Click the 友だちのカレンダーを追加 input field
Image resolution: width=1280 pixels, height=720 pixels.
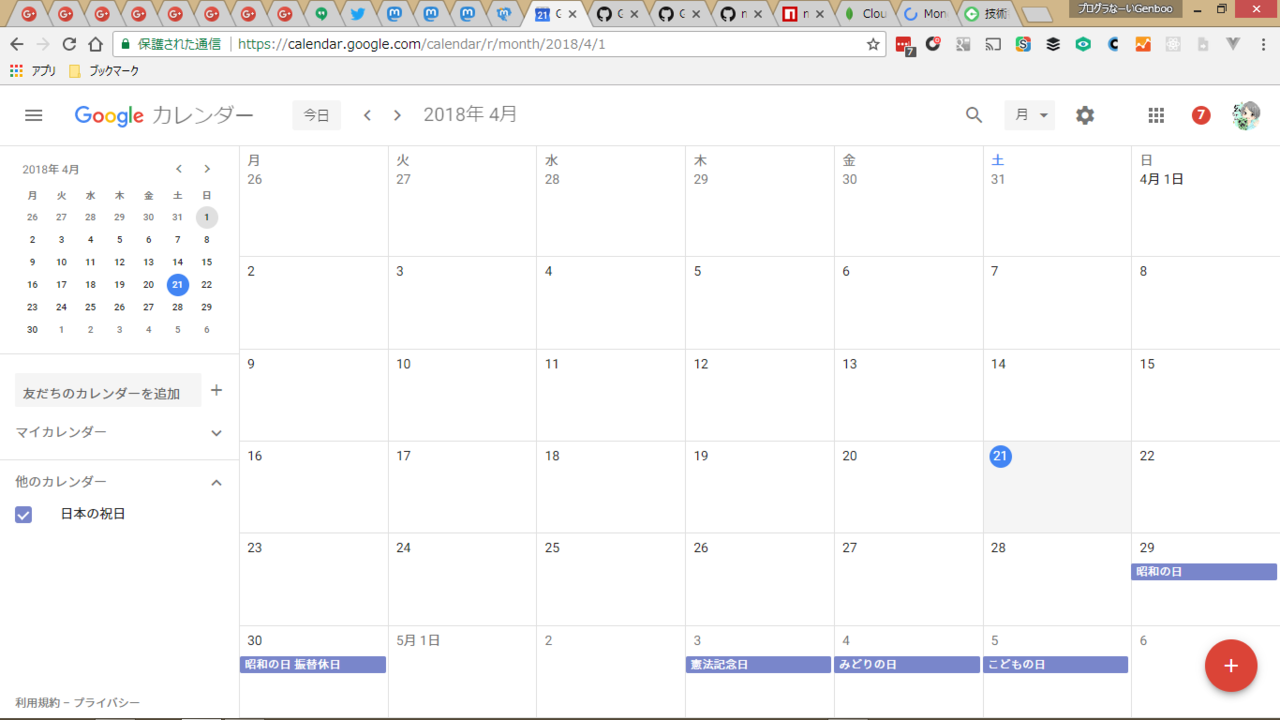pos(108,392)
